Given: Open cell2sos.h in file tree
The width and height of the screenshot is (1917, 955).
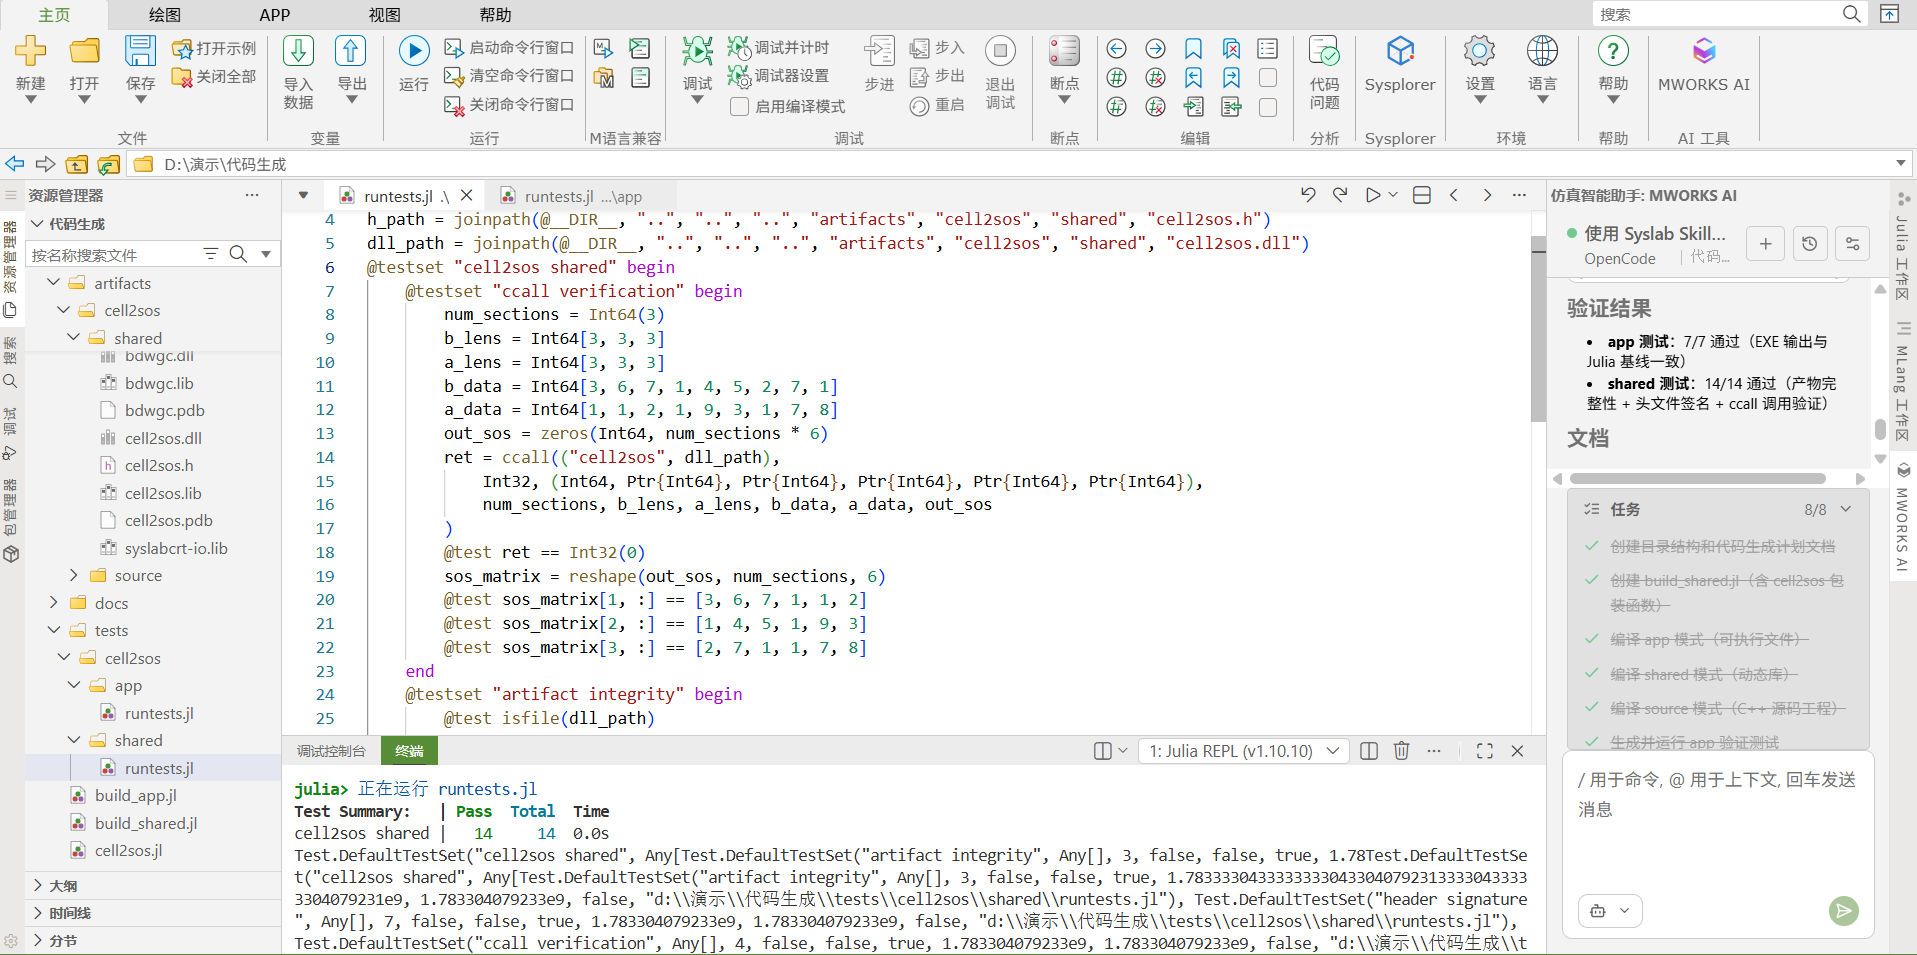Looking at the screenshot, I should pos(159,465).
